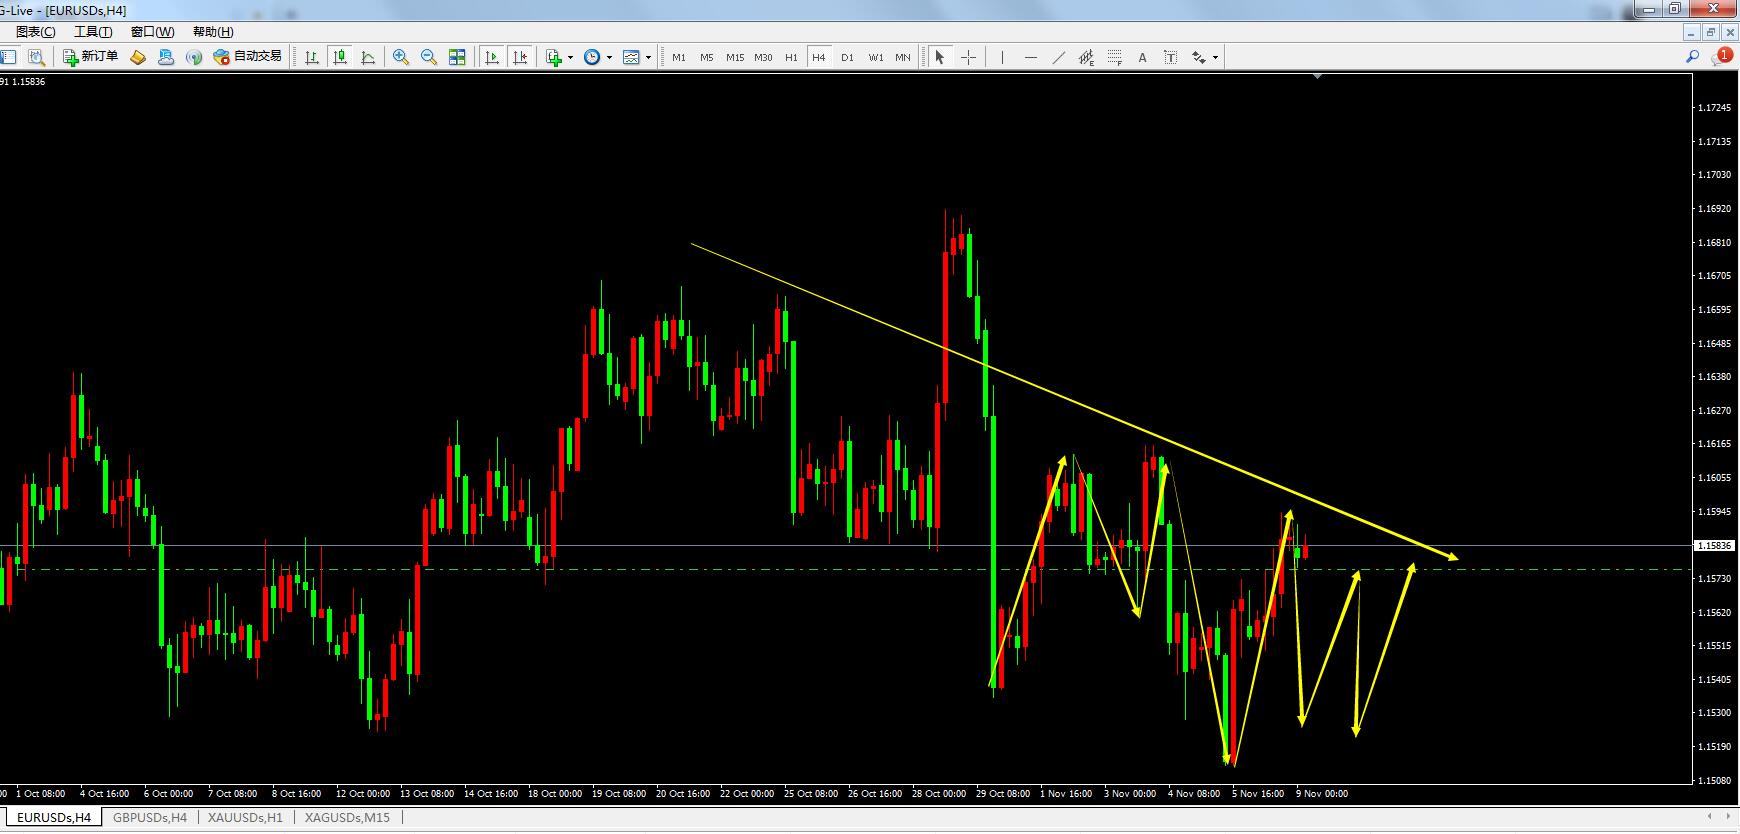This screenshot has width=1740, height=834.
Task: Select the equidistant channel tool
Action: tap(1086, 57)
